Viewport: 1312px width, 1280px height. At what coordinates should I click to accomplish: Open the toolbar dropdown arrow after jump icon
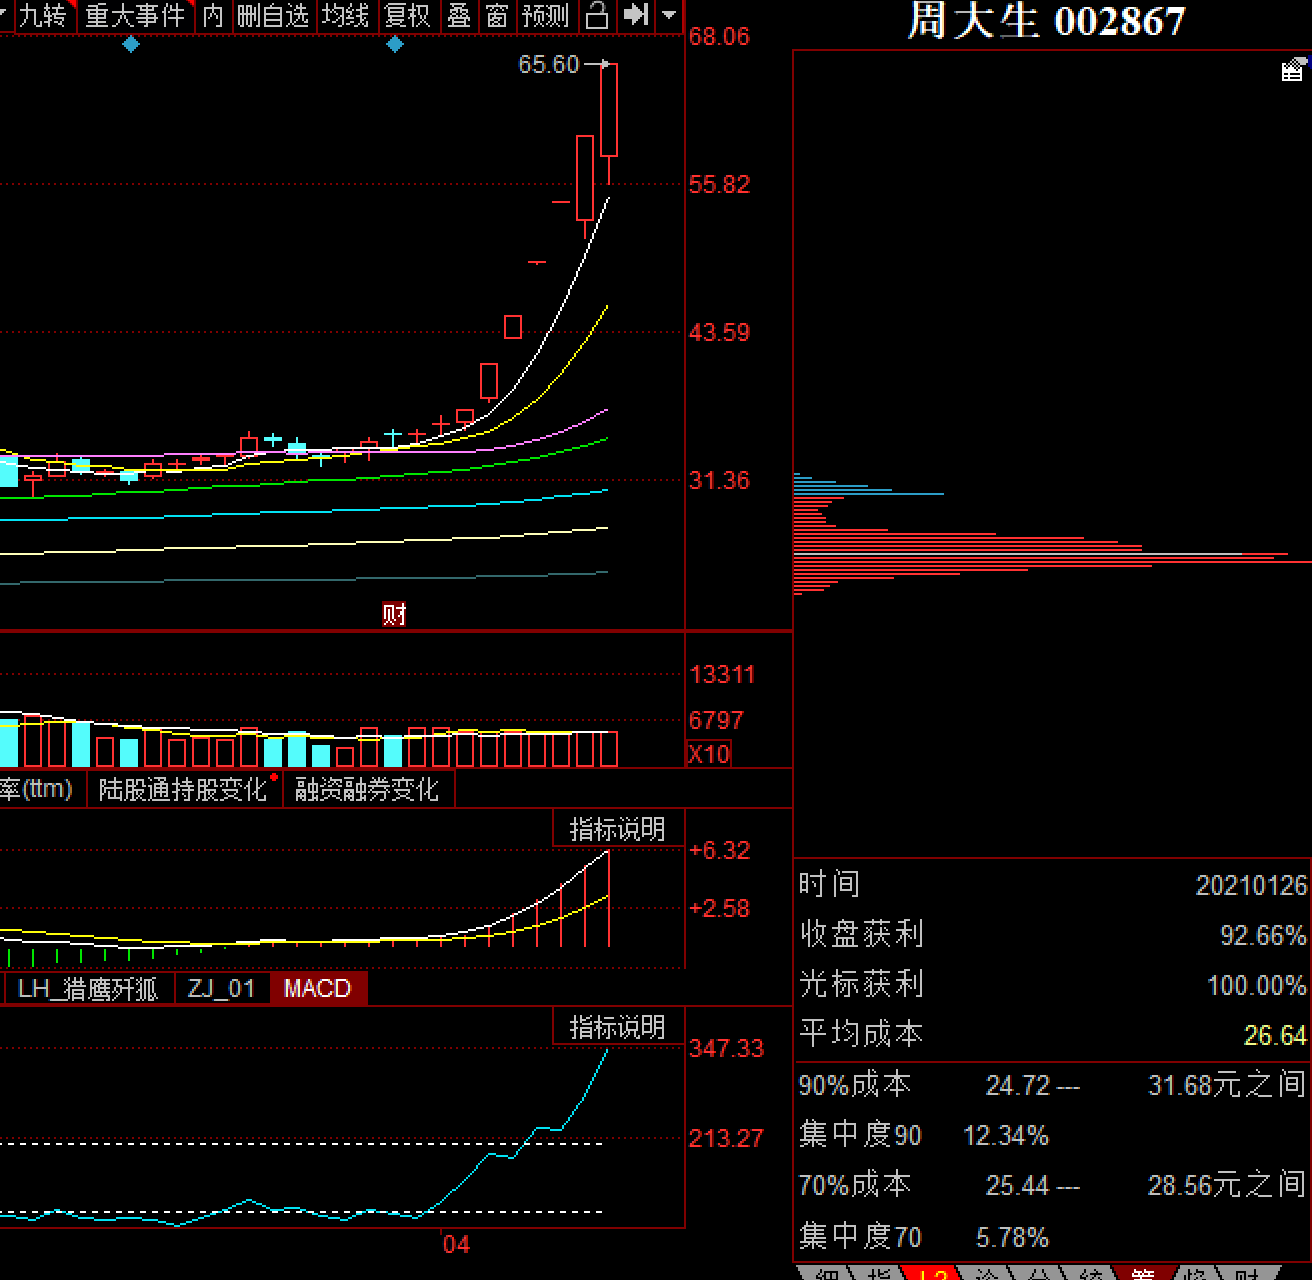669,16
